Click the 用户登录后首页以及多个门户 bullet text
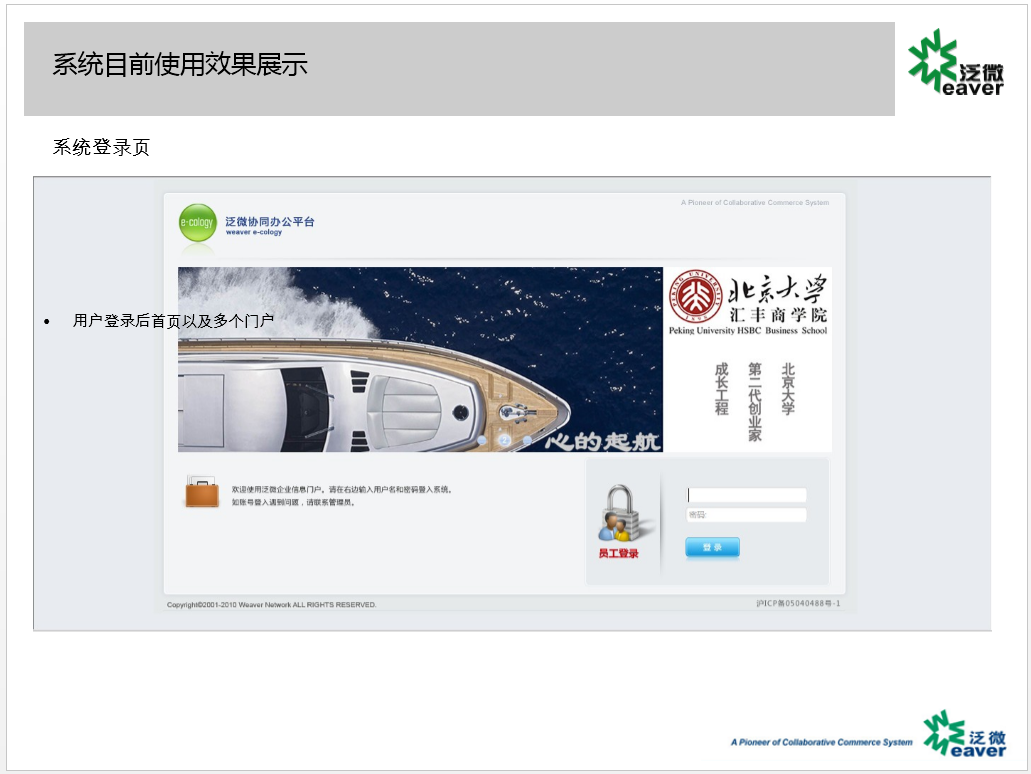Image resolution: width=1031 pixels, height=774 pixels. (173, 321)
